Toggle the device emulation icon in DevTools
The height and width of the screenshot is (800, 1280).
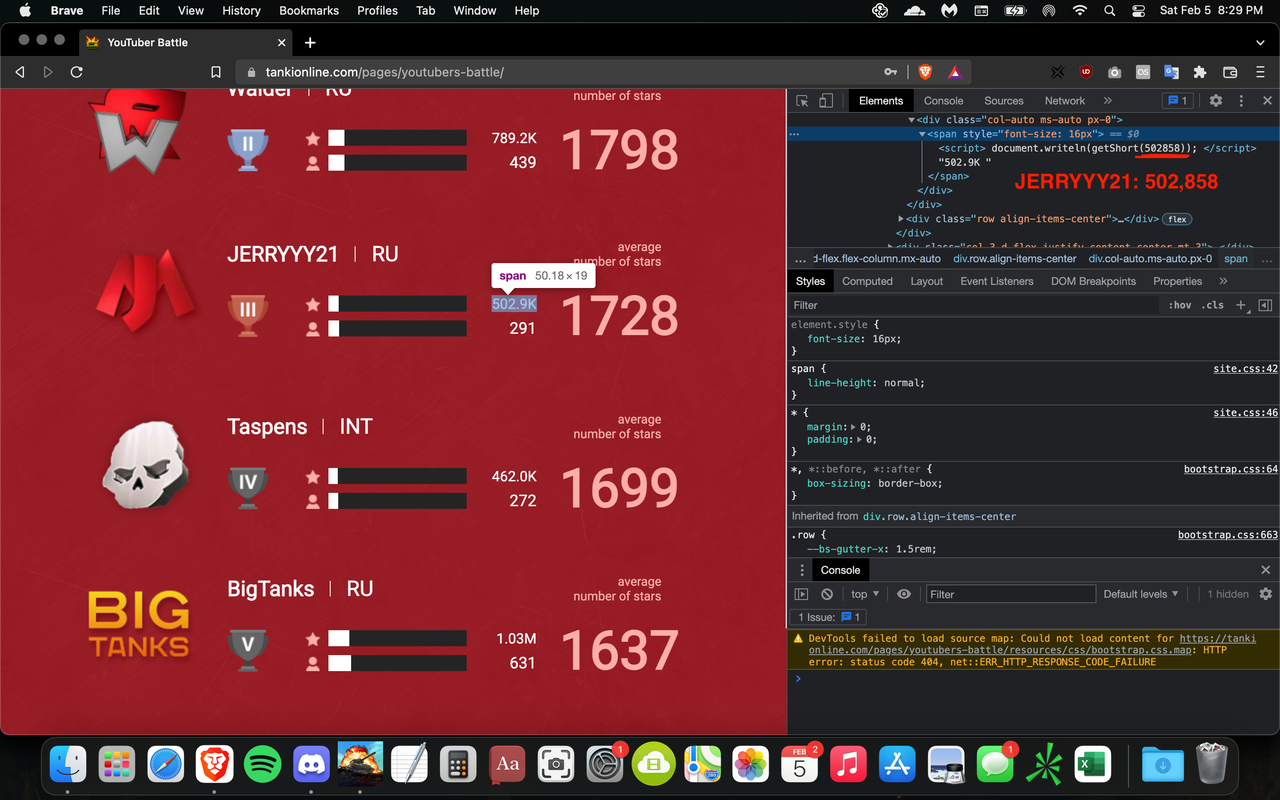(824, 100)
